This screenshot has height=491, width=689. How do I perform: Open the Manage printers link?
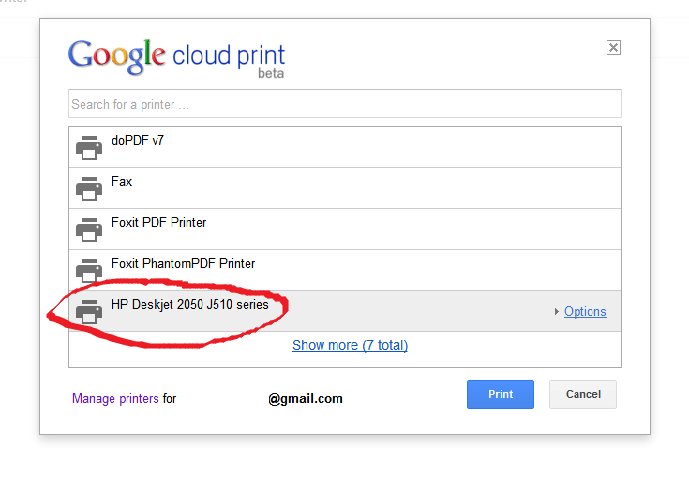pos(115,399)
